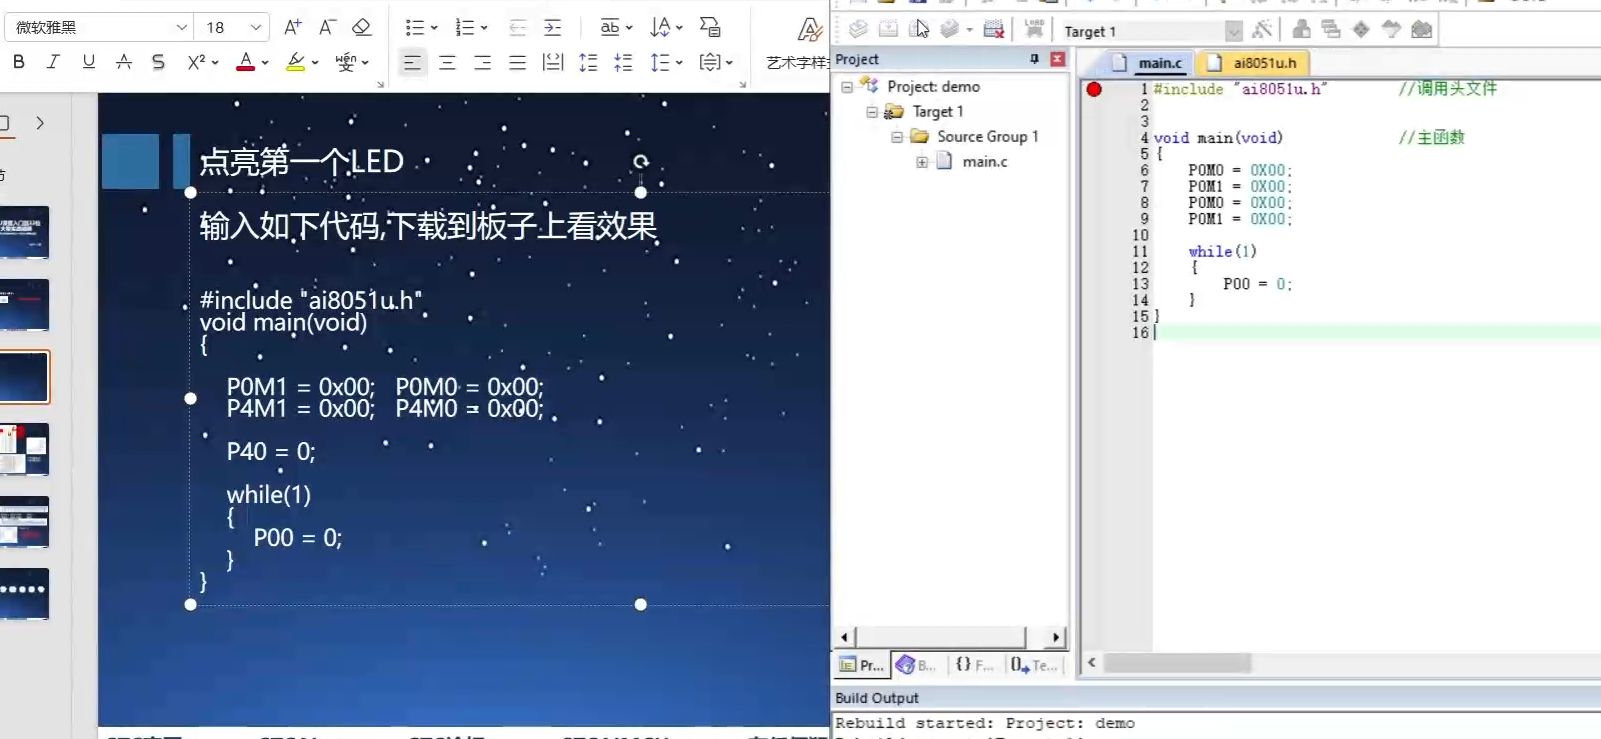Open the Paragraph dialog launcher
The height and width of the screenshot is (739, 1601).
742,85
